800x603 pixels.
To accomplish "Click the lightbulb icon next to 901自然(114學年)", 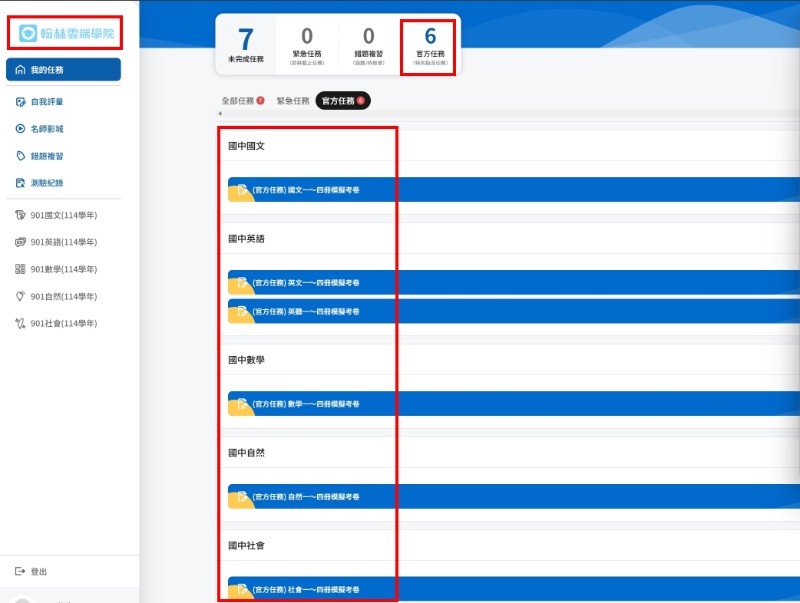I will click(x=20, y=296).
